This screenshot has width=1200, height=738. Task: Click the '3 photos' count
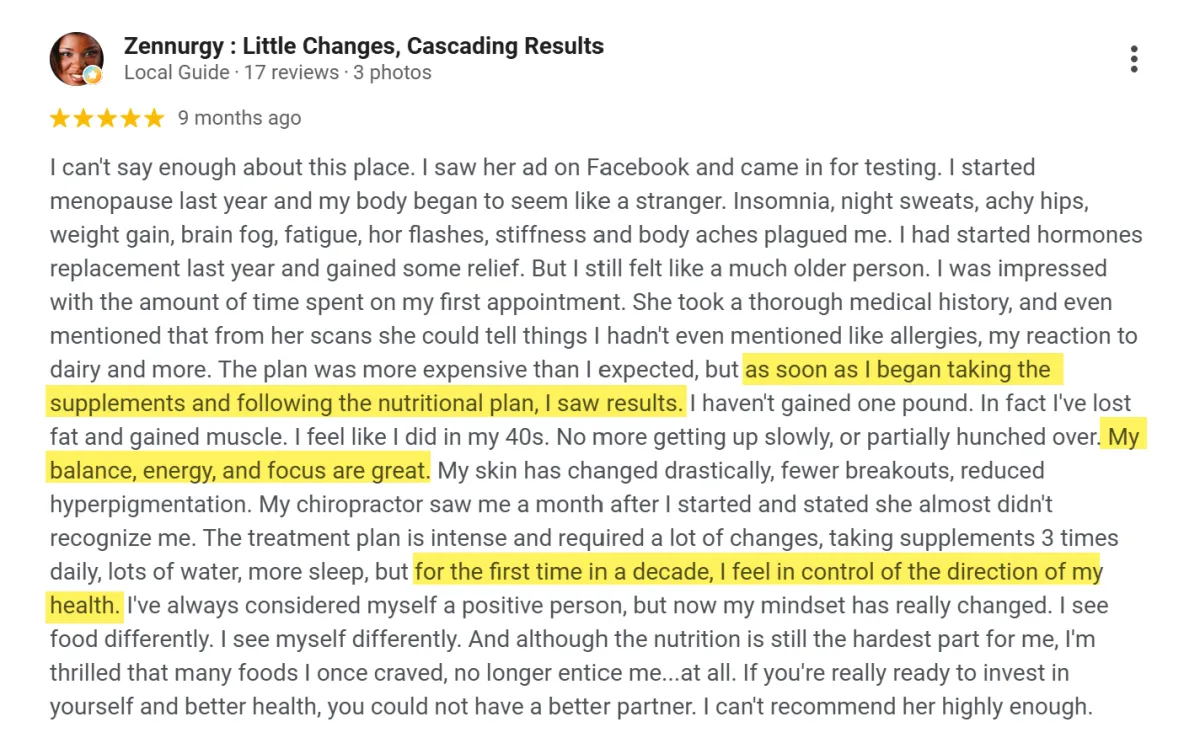(x=393, y=73)
